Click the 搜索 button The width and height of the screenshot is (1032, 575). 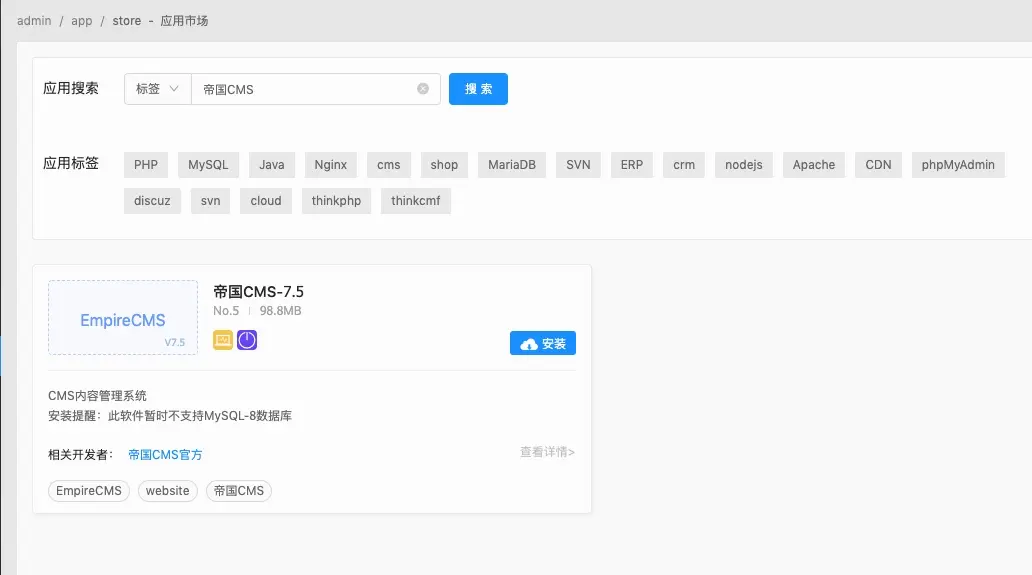point(478,89)
